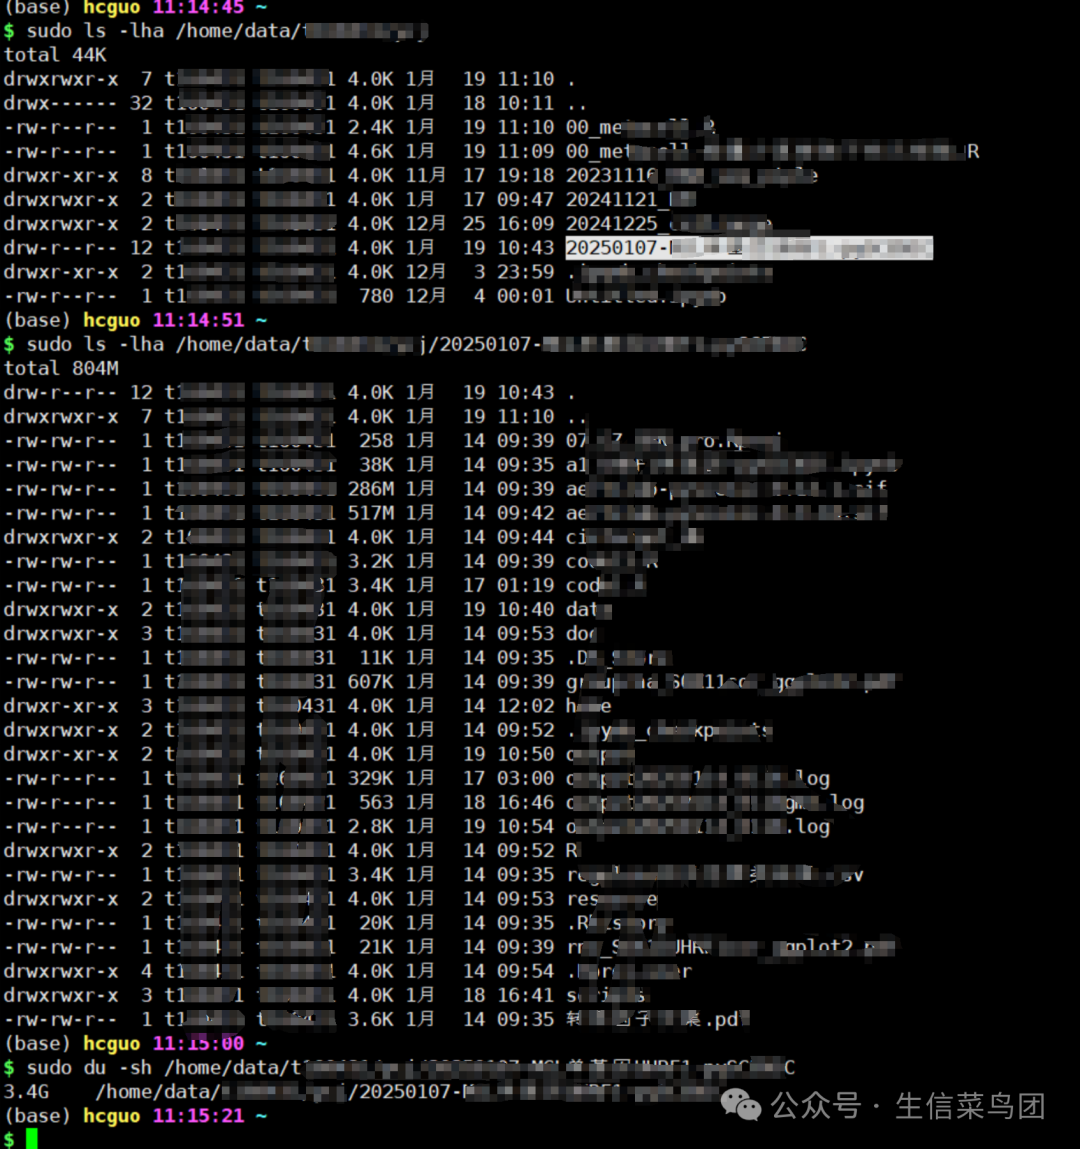Select the '258' file size
Screen dimensions: 1080x1149
pos(376,440)
